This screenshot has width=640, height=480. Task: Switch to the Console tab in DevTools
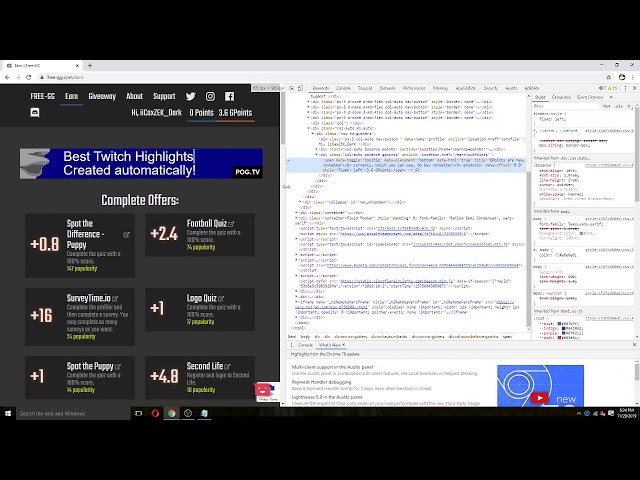[x=344, y=88]
